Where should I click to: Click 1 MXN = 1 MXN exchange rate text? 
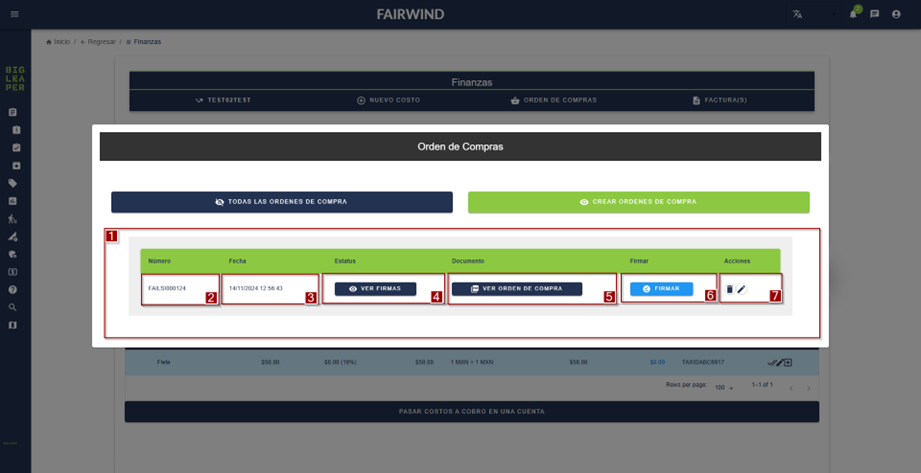(x=472, y=363)
